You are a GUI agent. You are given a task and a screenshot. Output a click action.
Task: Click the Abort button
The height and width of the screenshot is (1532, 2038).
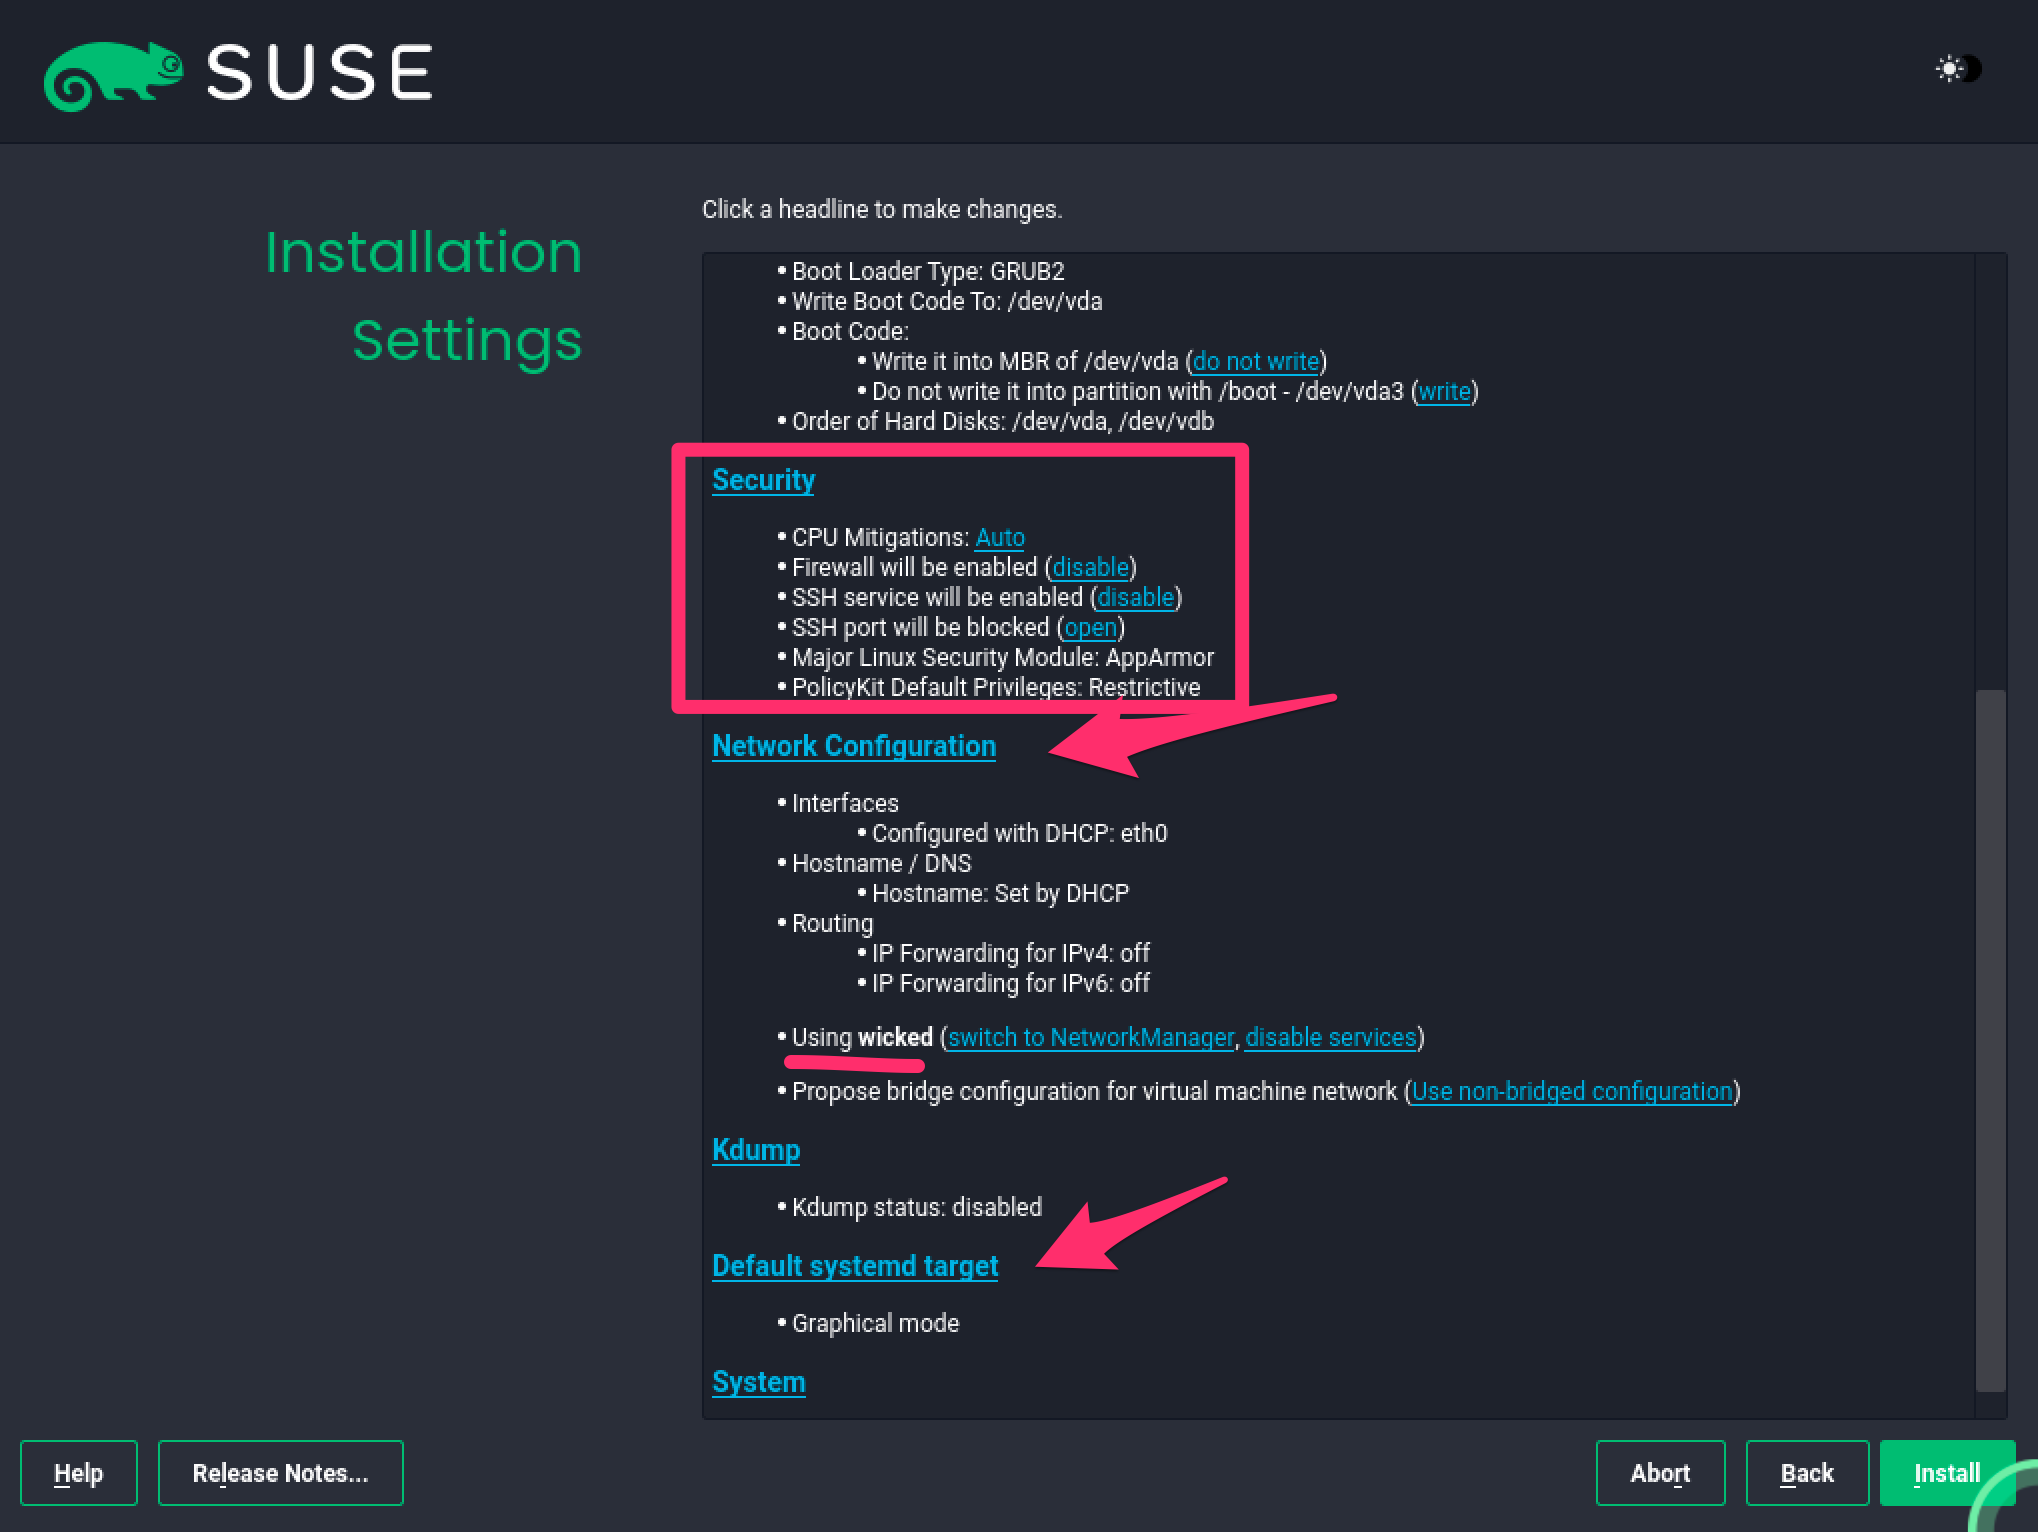click(1660, 1473)
